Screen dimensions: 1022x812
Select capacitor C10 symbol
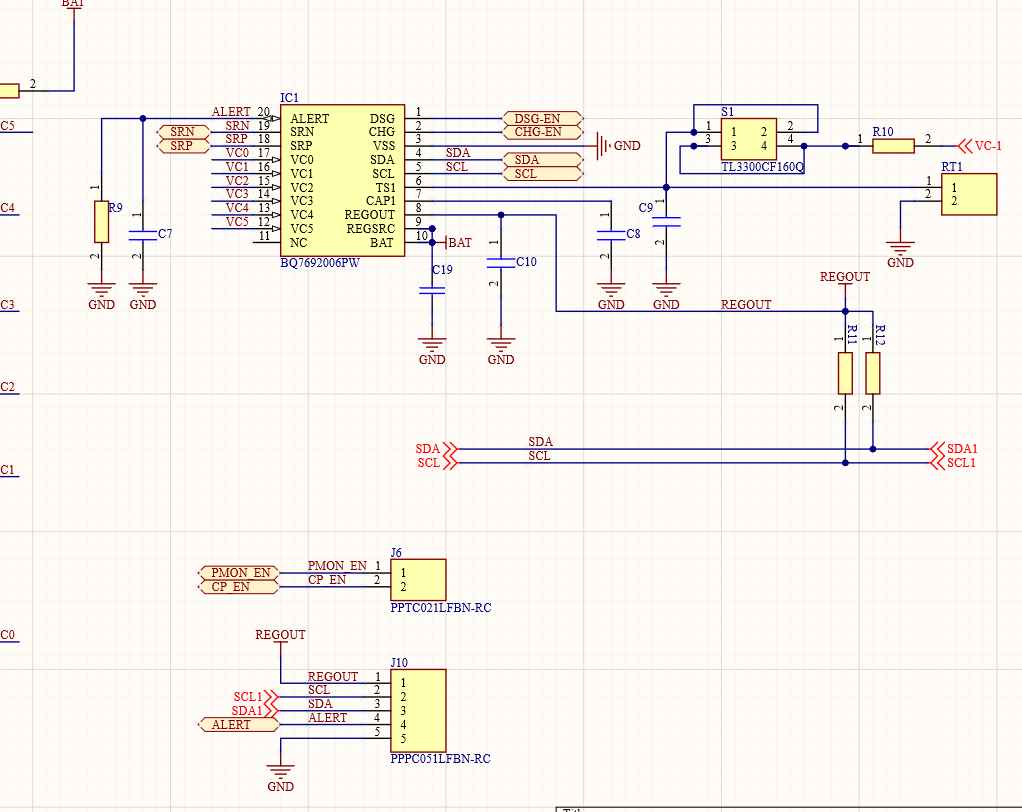click(501, 263)
